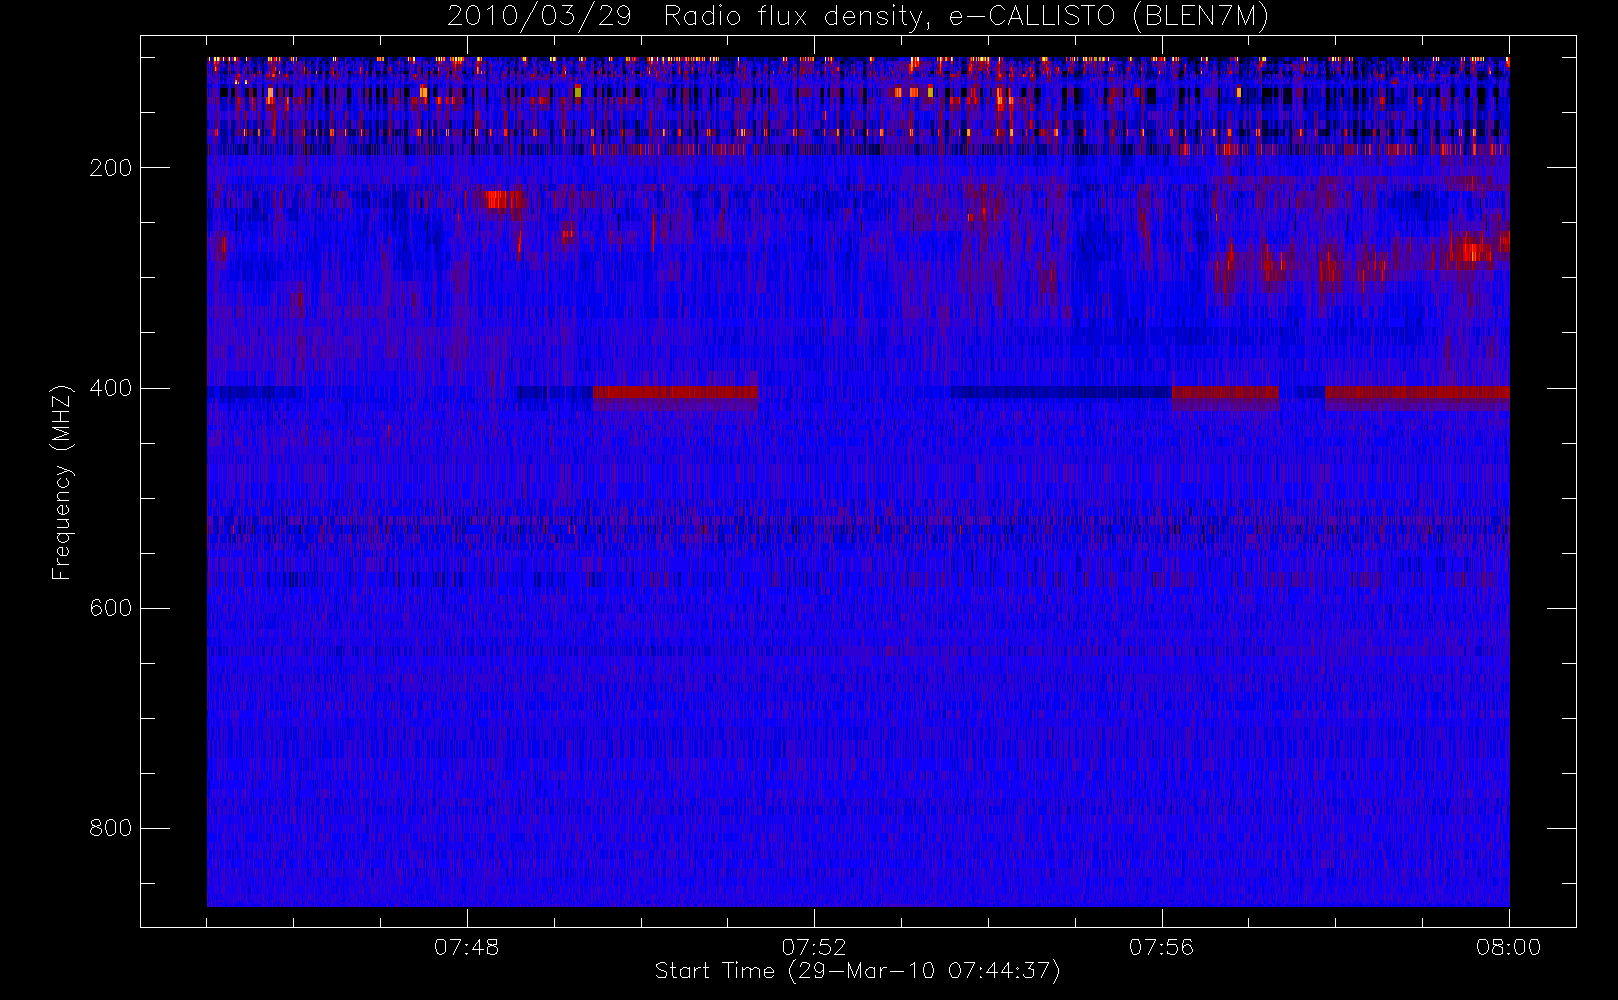Click the '200' frequency tick label

pyautogui.click(x=111, y=168)
